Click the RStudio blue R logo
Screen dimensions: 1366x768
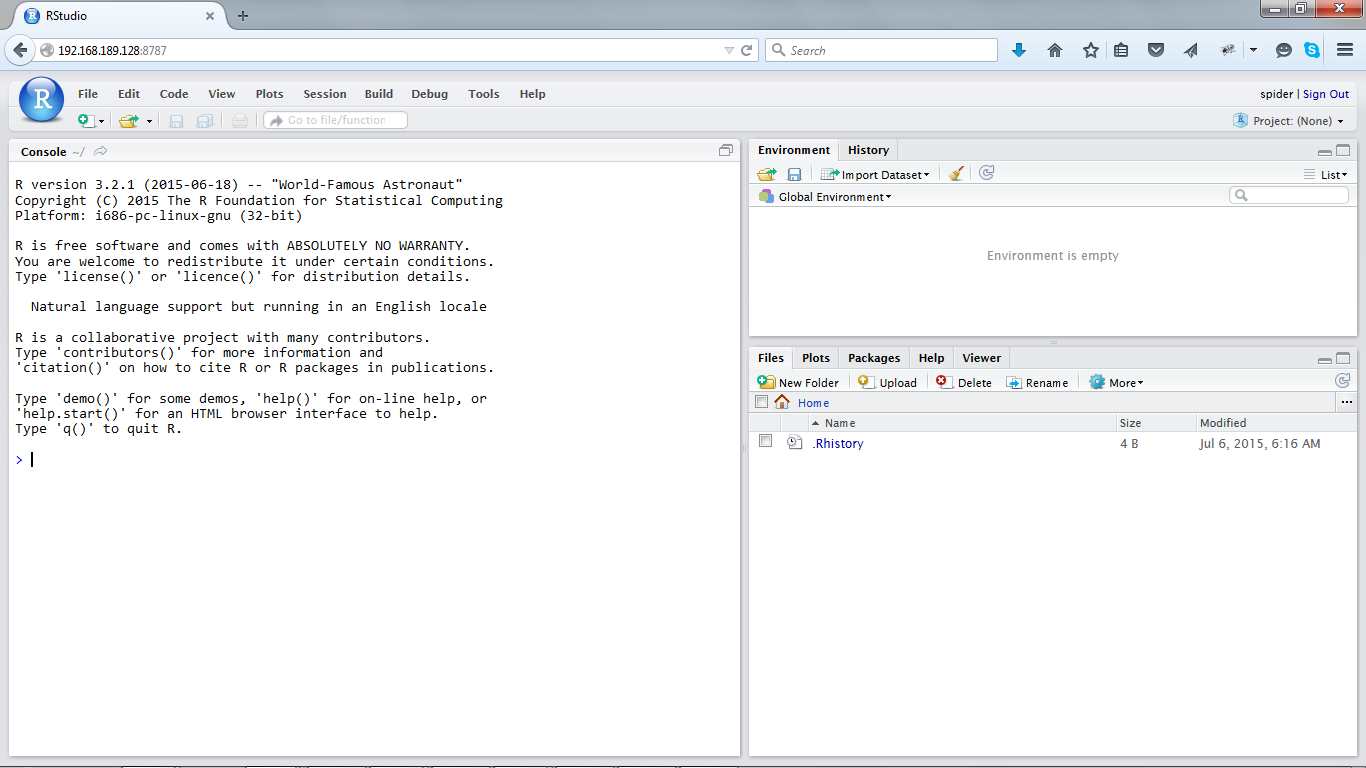coord(42,99)
